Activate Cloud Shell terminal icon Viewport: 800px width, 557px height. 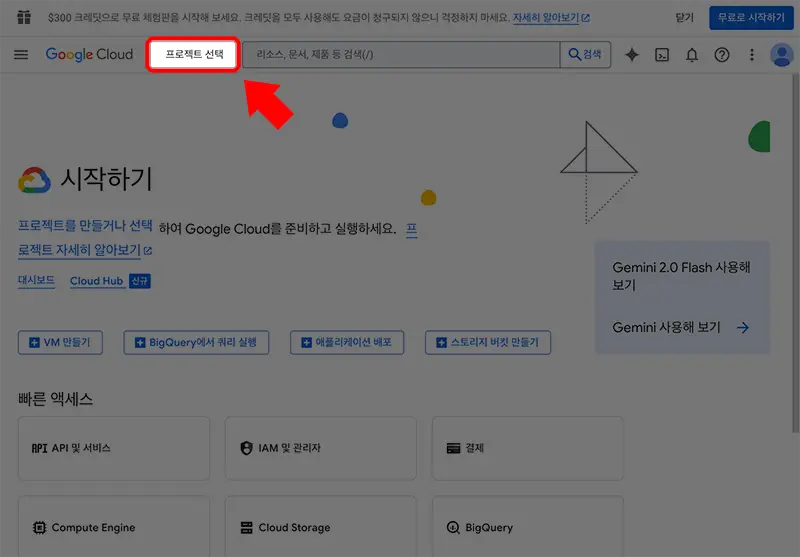tap(662, 55)
